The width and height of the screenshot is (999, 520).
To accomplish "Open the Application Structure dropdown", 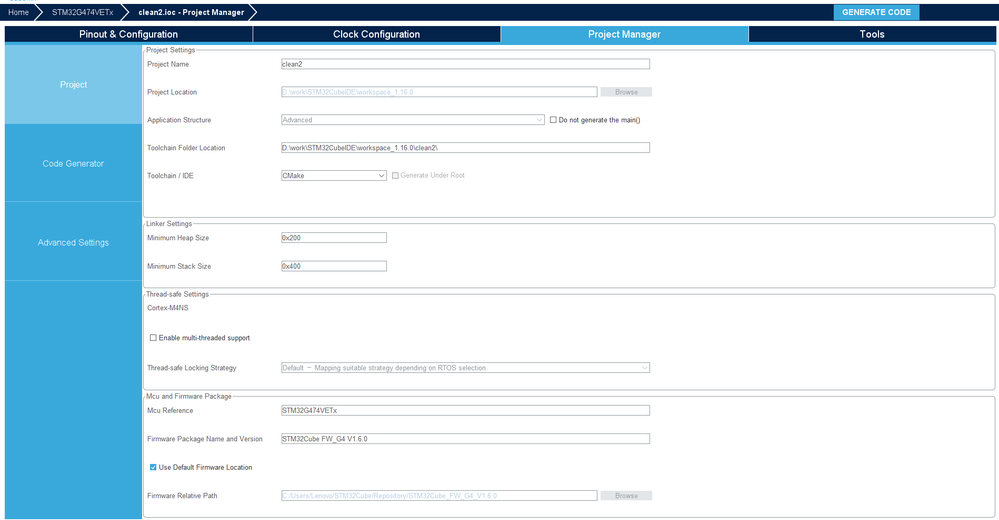I will coord(413,120).
